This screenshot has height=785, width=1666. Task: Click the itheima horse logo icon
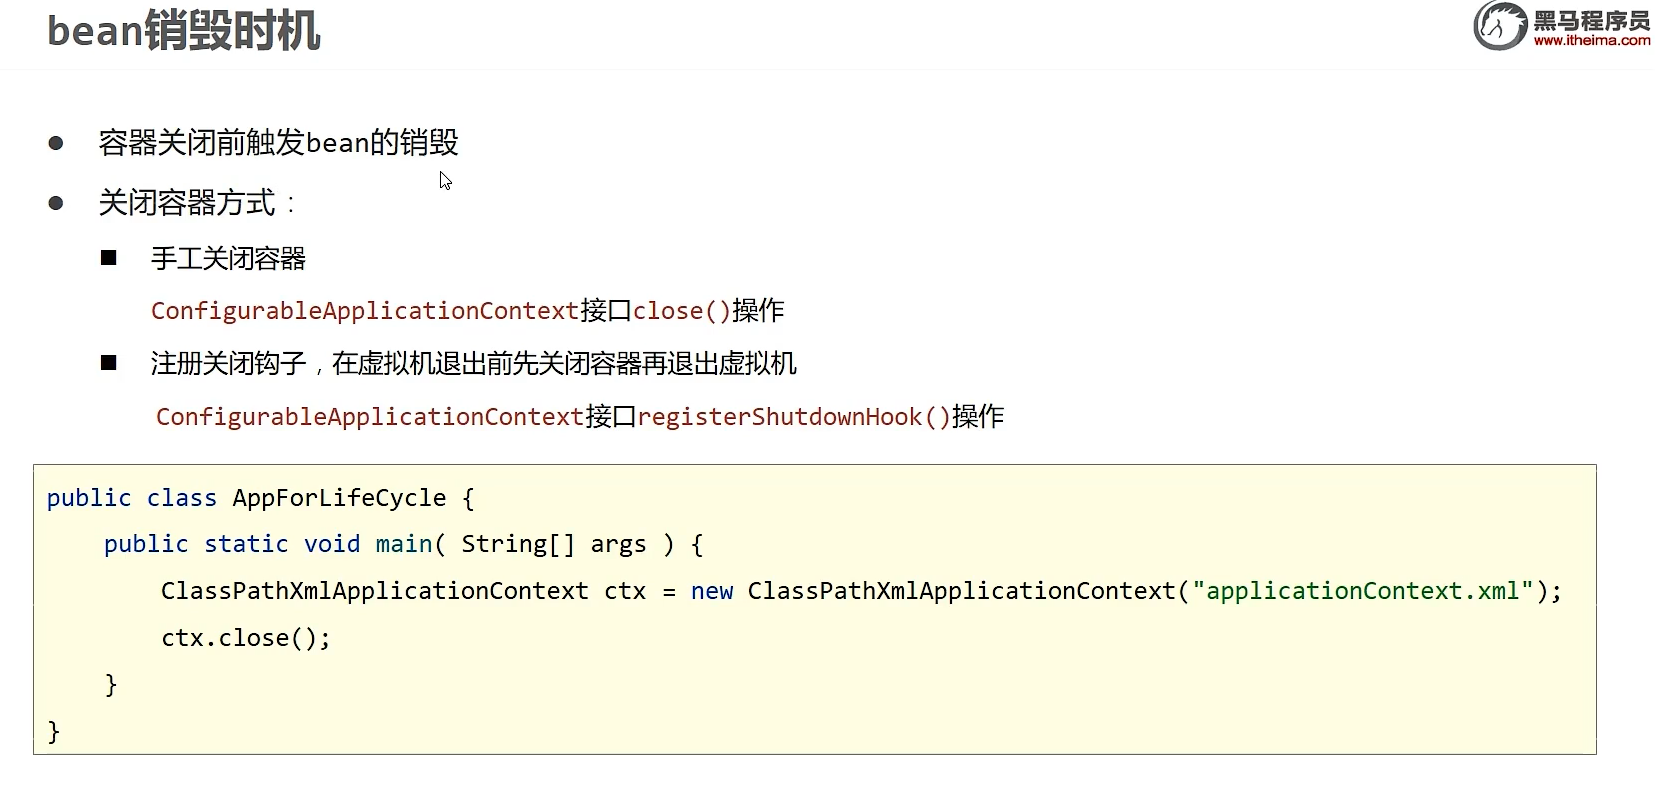pyautogui.click(x=1500, y=25)
